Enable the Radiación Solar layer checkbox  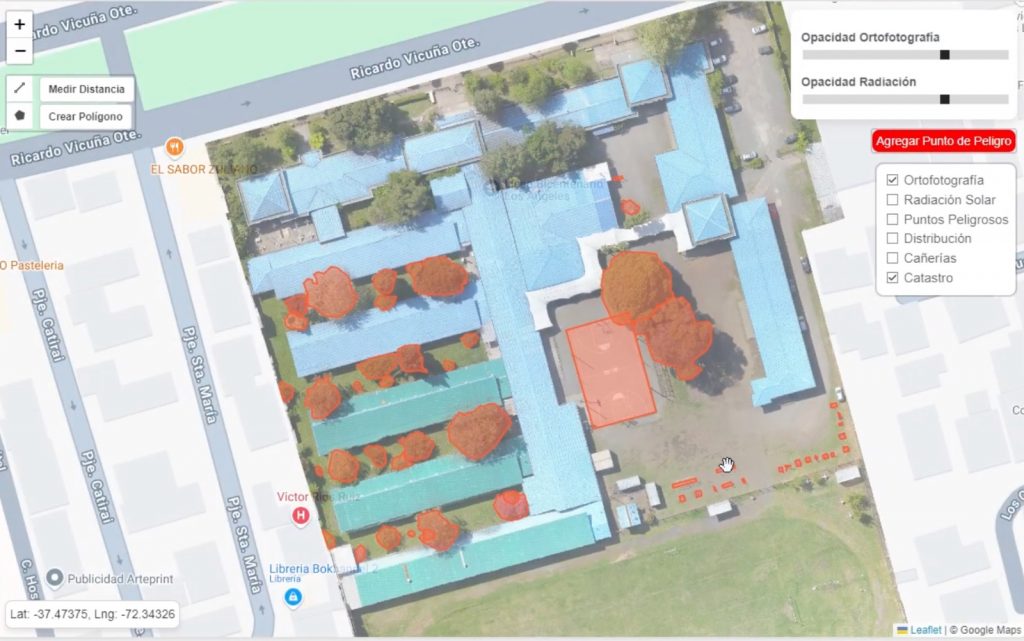coord(893,200)
